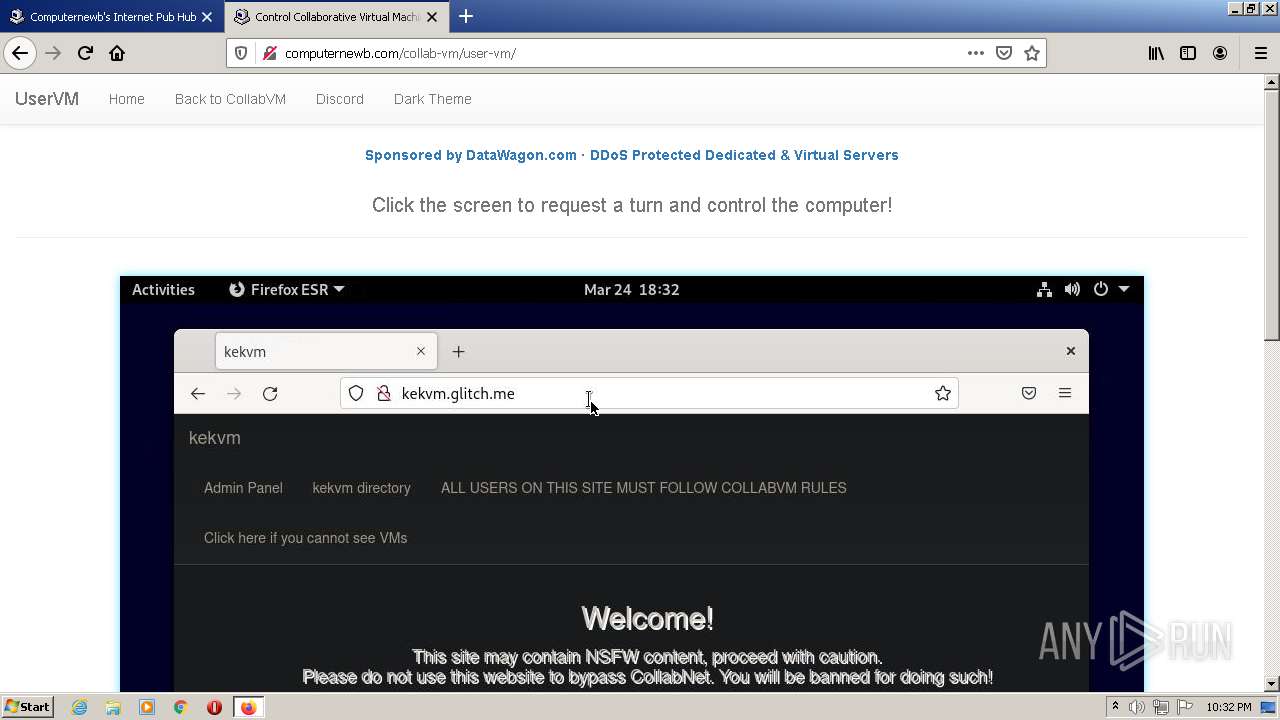Screen dimensions: 1280x720
Task: Open GNOME Activities overview in the VM
Action: coord(163,289)
